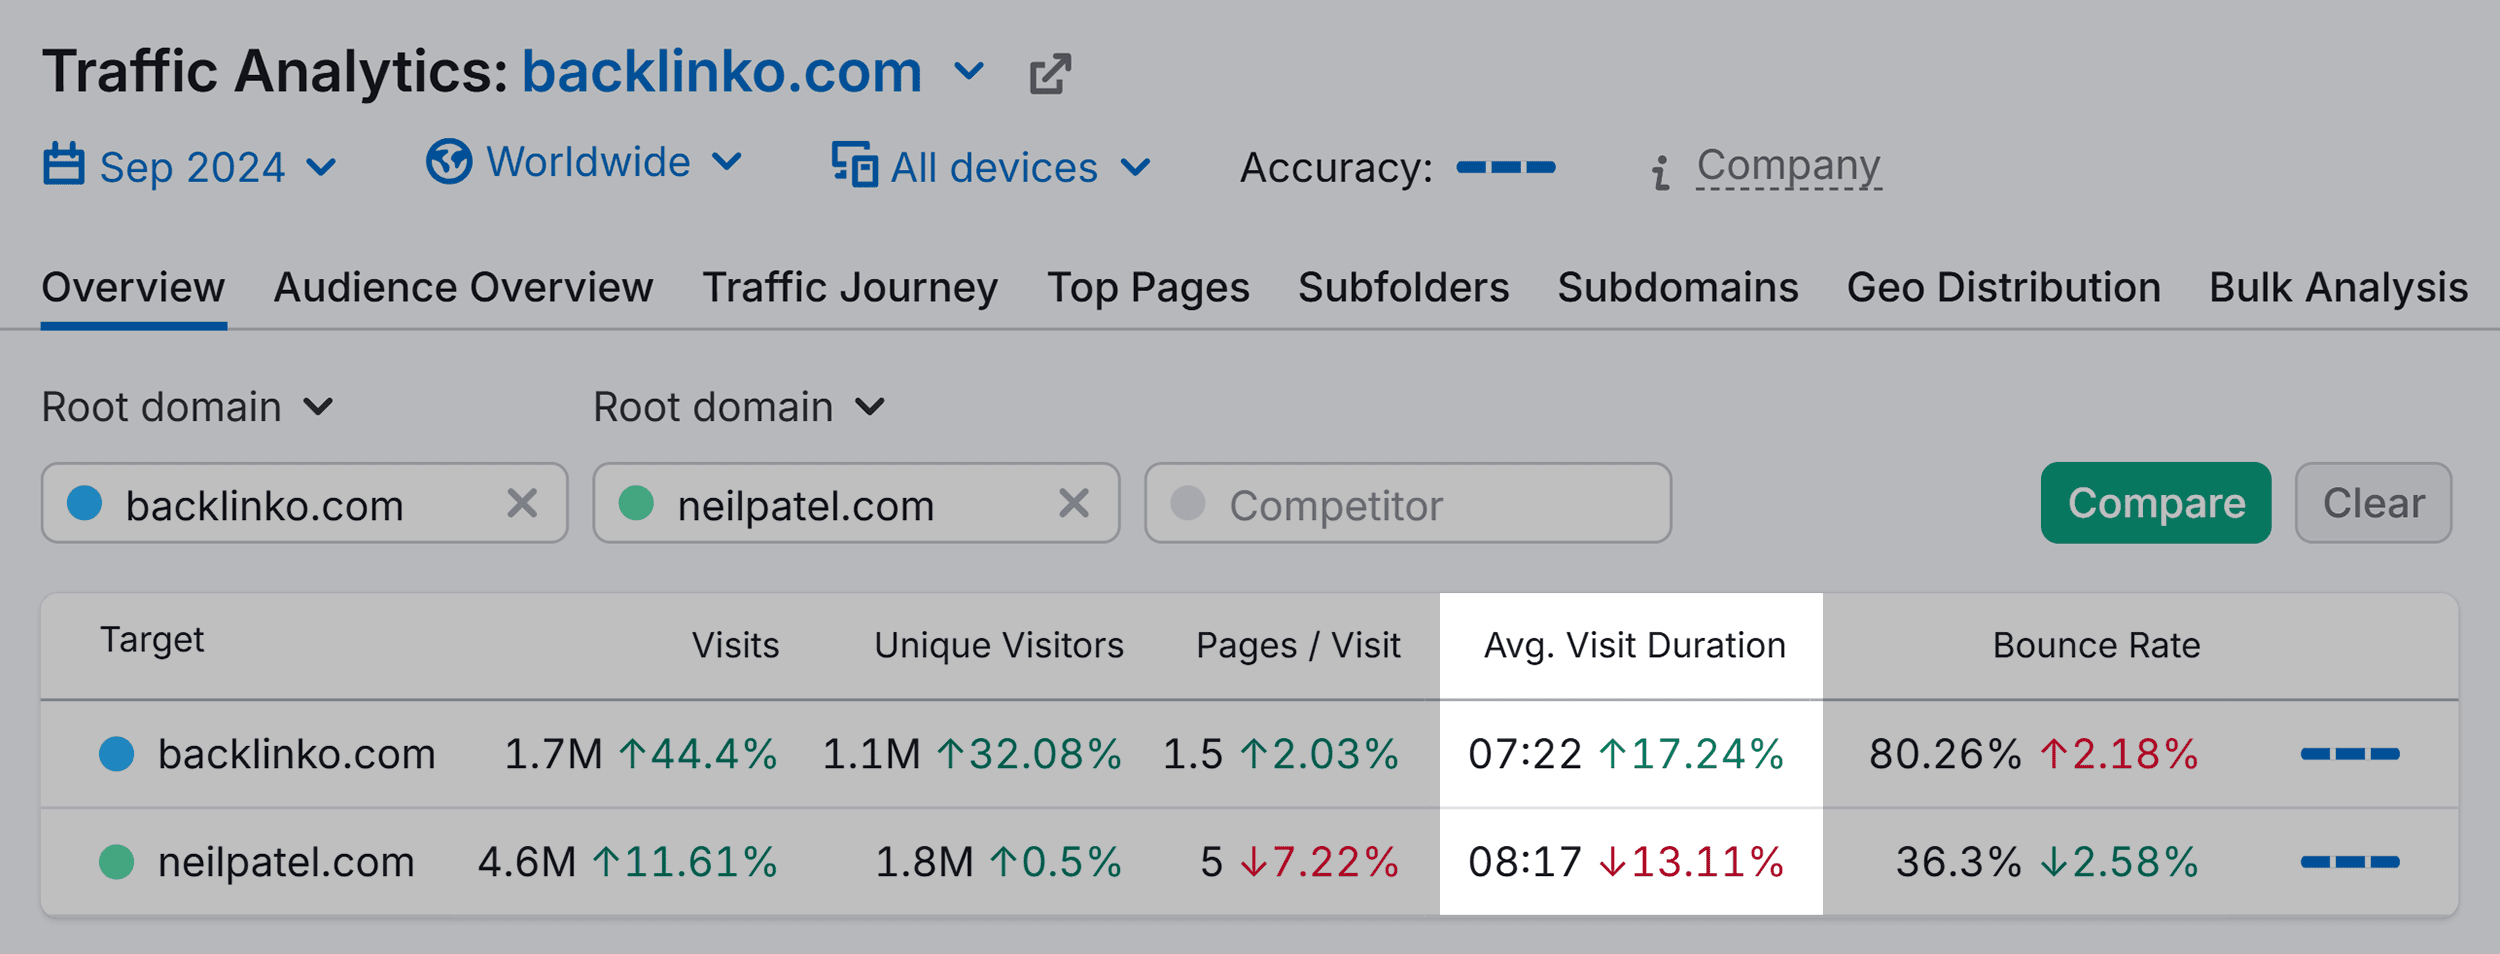Click the 80.26% bounce rate value
2500x954 pixels.
pyautogui.click(x=1945, y=754)
